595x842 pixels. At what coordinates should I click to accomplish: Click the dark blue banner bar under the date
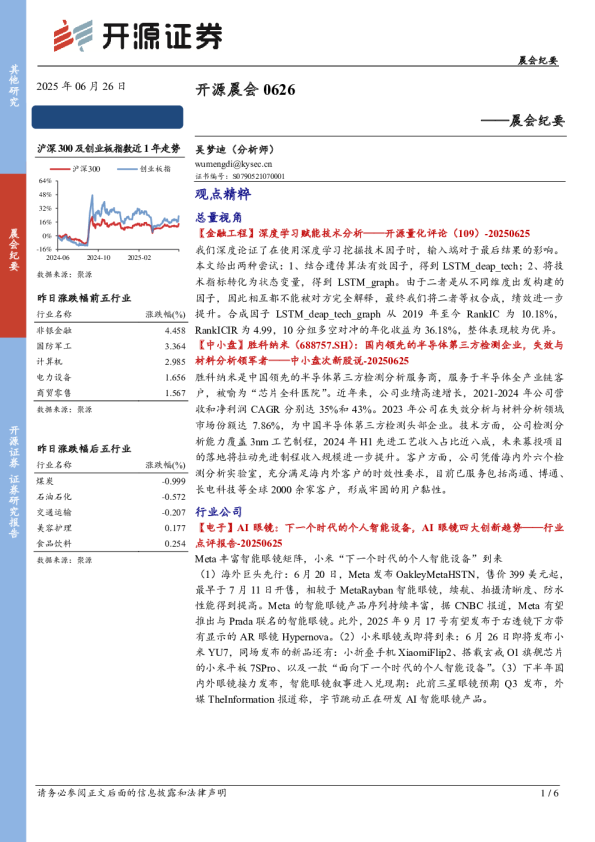tap(107, 117)
